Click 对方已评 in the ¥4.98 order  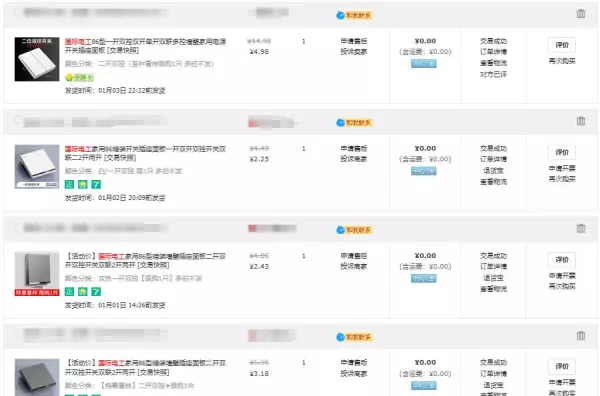click(x=494, y=74)
